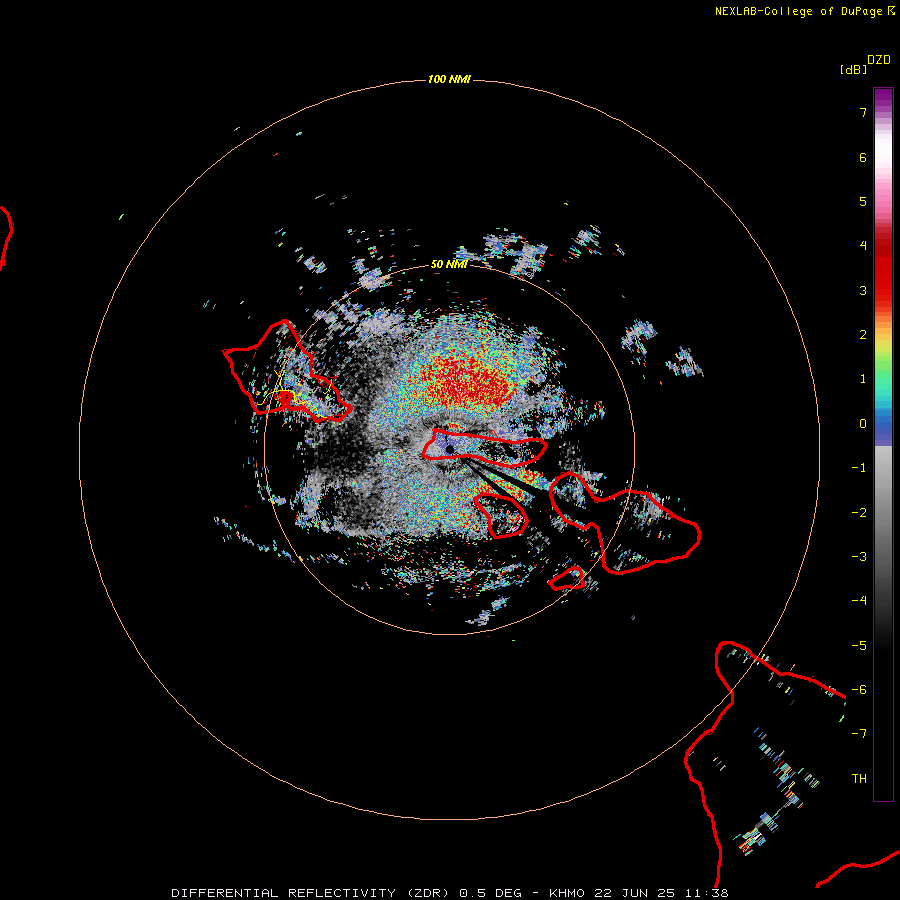Click the red island outline west of the radar
This screenshot has width=900, height=900.
pos(286,373)
